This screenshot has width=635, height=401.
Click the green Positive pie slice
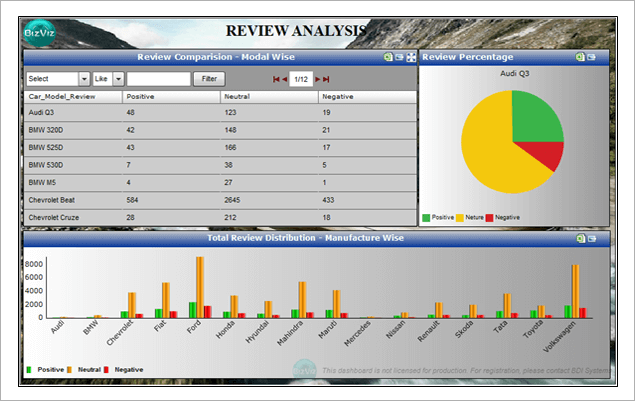tap(535, 119)
